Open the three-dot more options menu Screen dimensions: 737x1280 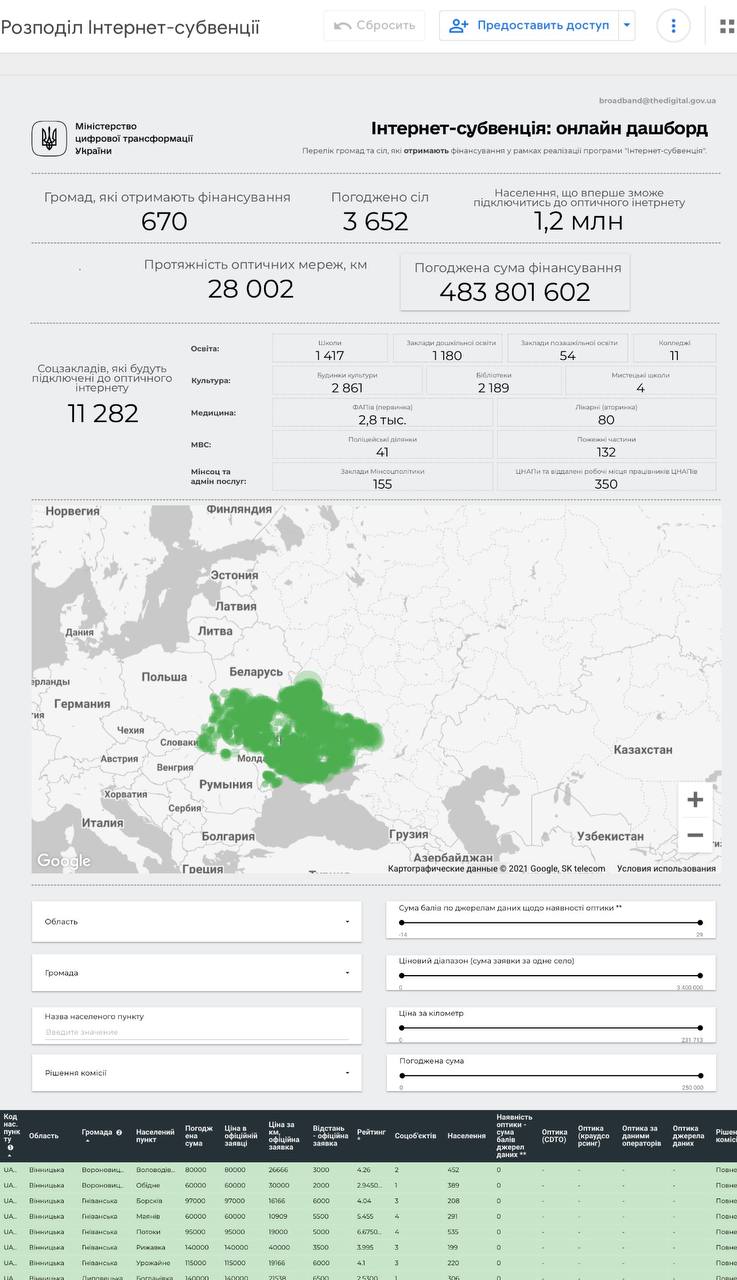click(x=673, y=26)
